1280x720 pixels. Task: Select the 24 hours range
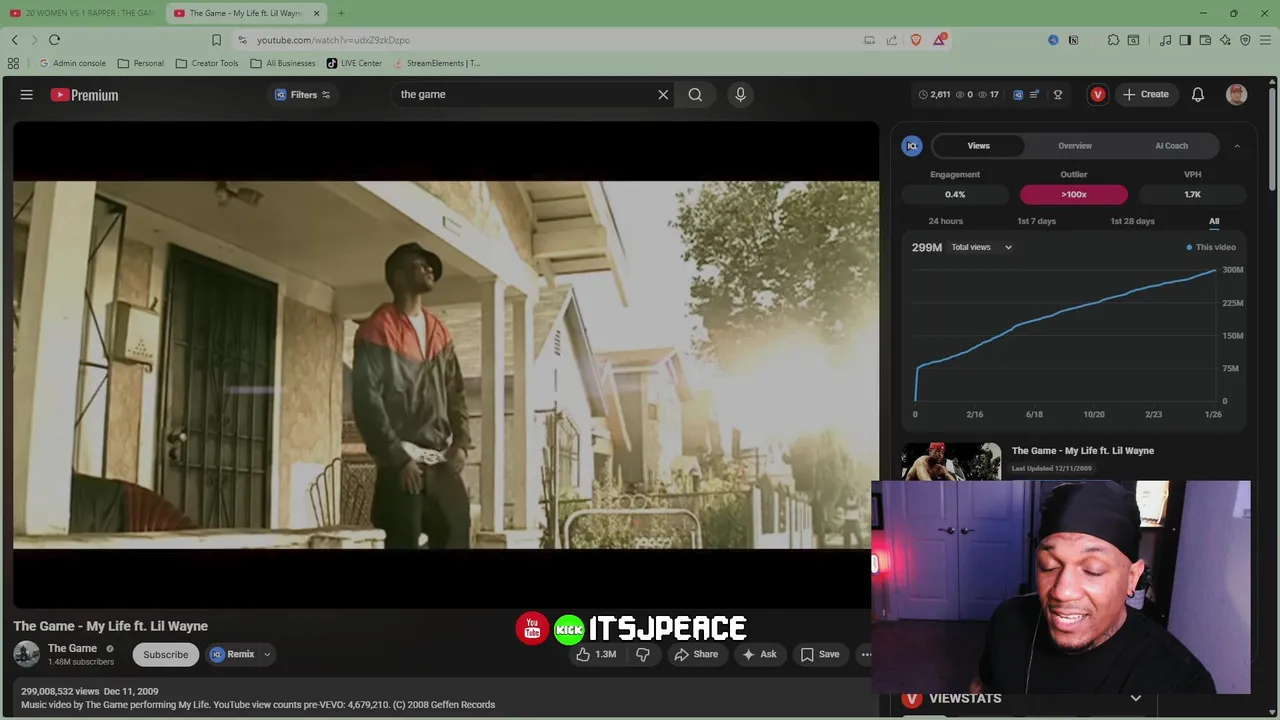pyautogui.click(x=945, y=221)
